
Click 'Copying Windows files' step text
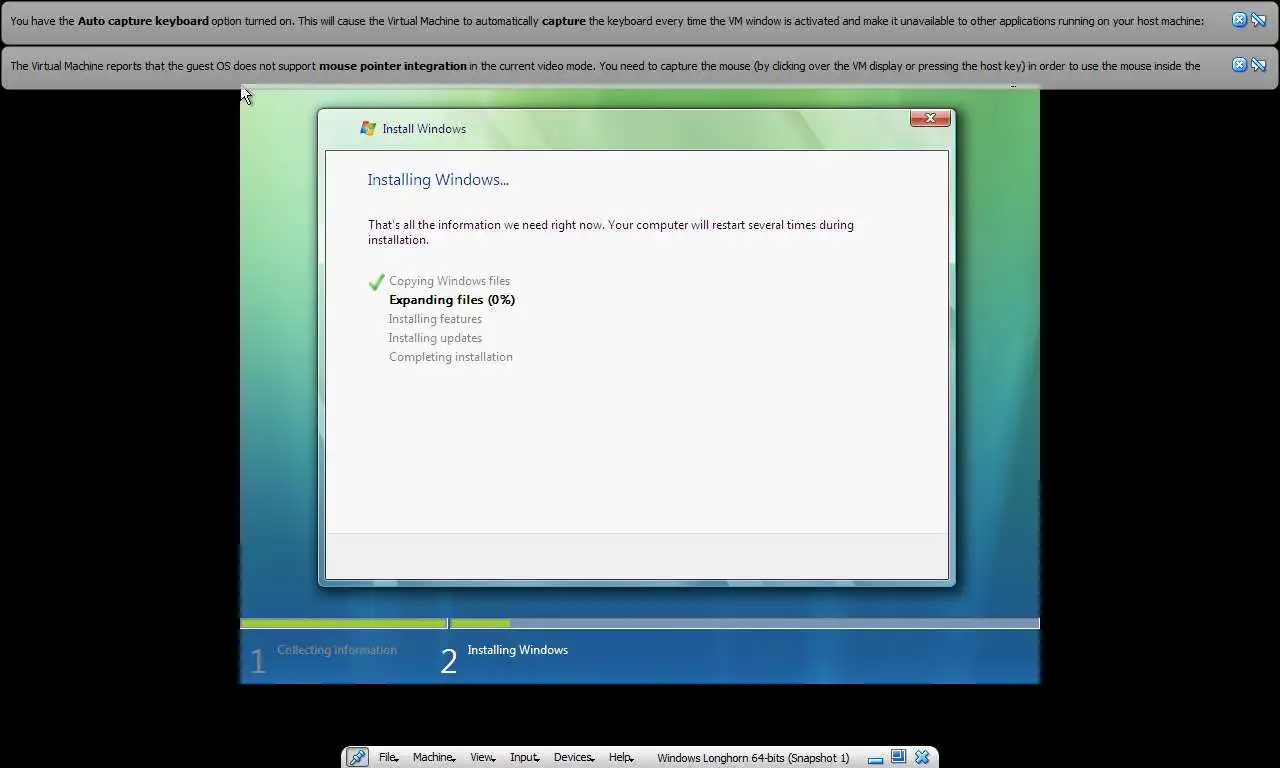(449, 281)
